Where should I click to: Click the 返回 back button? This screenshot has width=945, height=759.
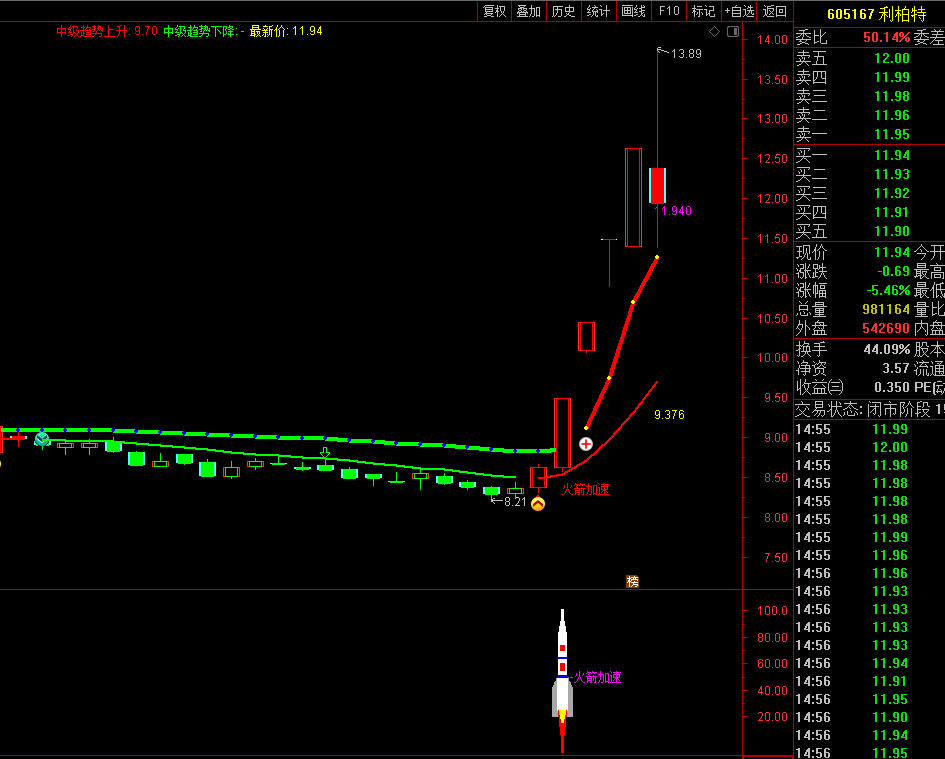click(774, 11)
